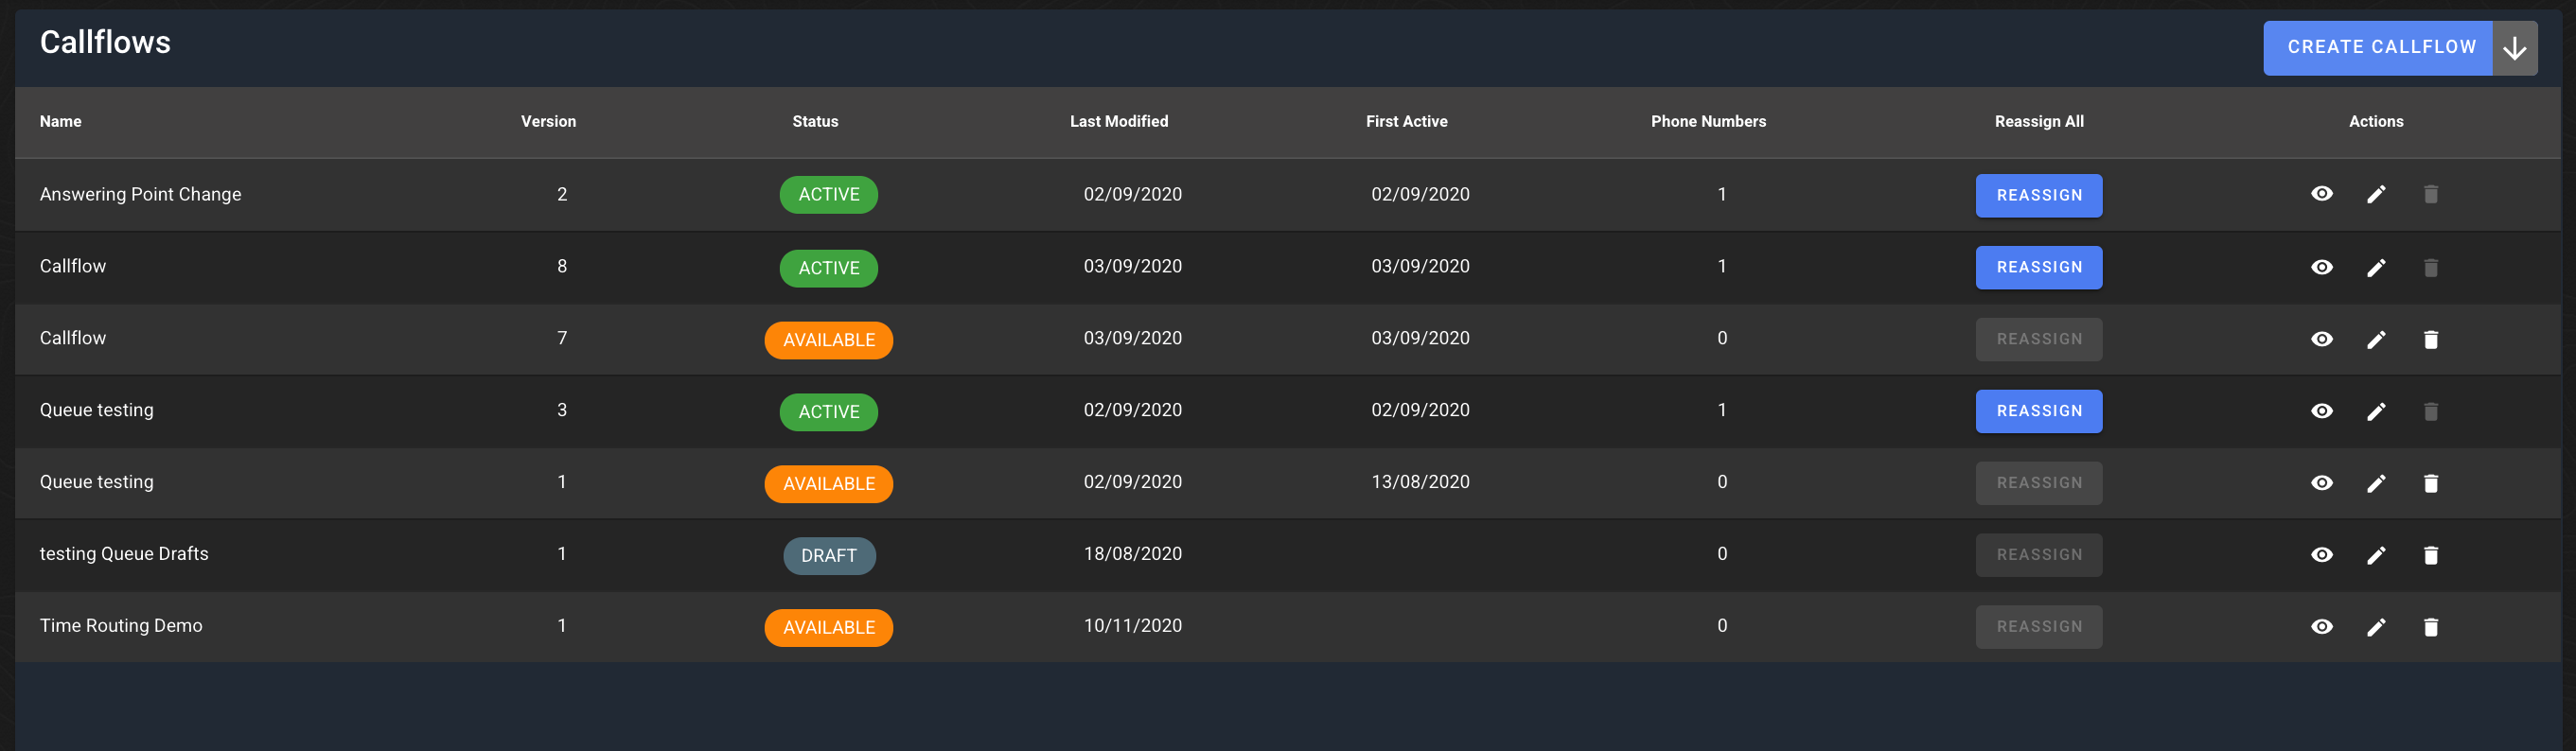This screenshot has height=751, width=2576.
Task: Open Create Callflow dropdown arrow
Action: click(x=2514, y=48)
